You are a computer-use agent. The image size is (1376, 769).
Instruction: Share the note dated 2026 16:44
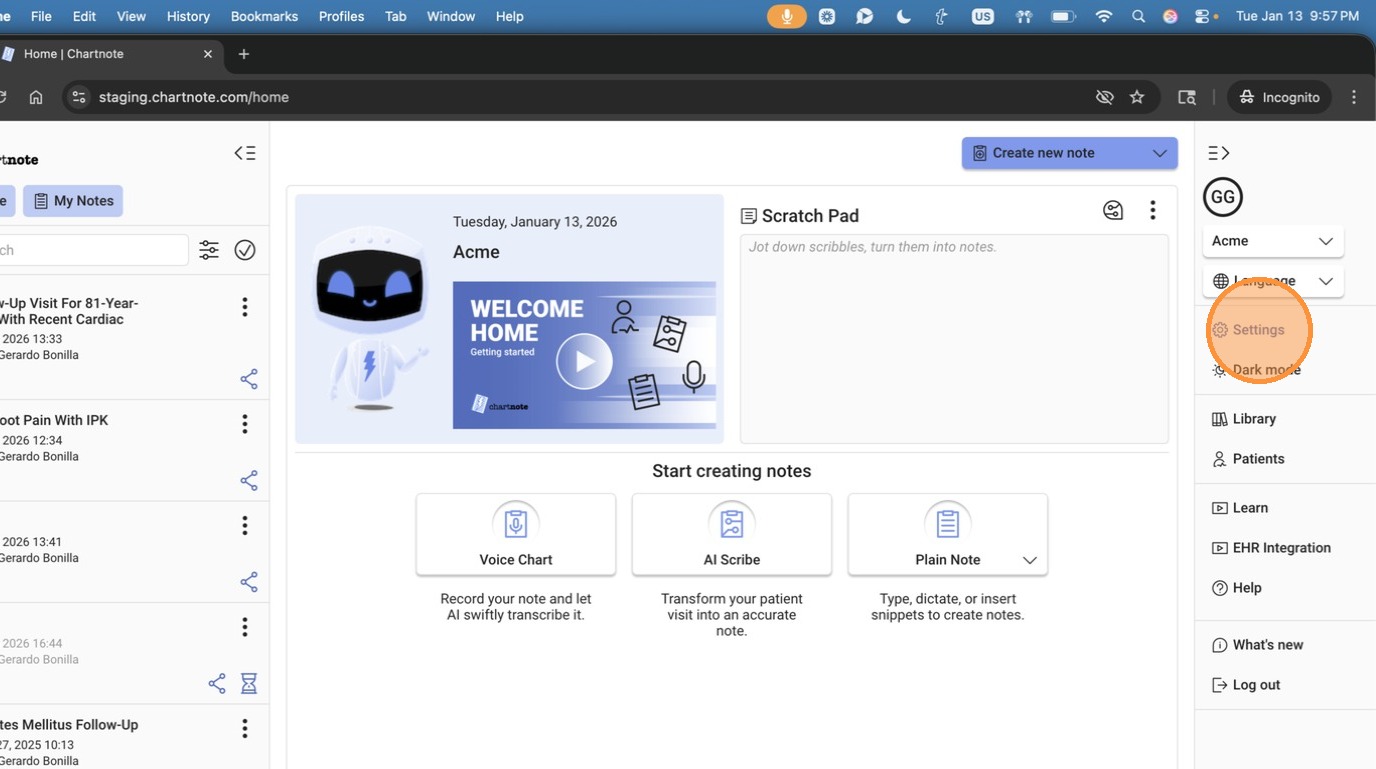click(x=217, y=683)
